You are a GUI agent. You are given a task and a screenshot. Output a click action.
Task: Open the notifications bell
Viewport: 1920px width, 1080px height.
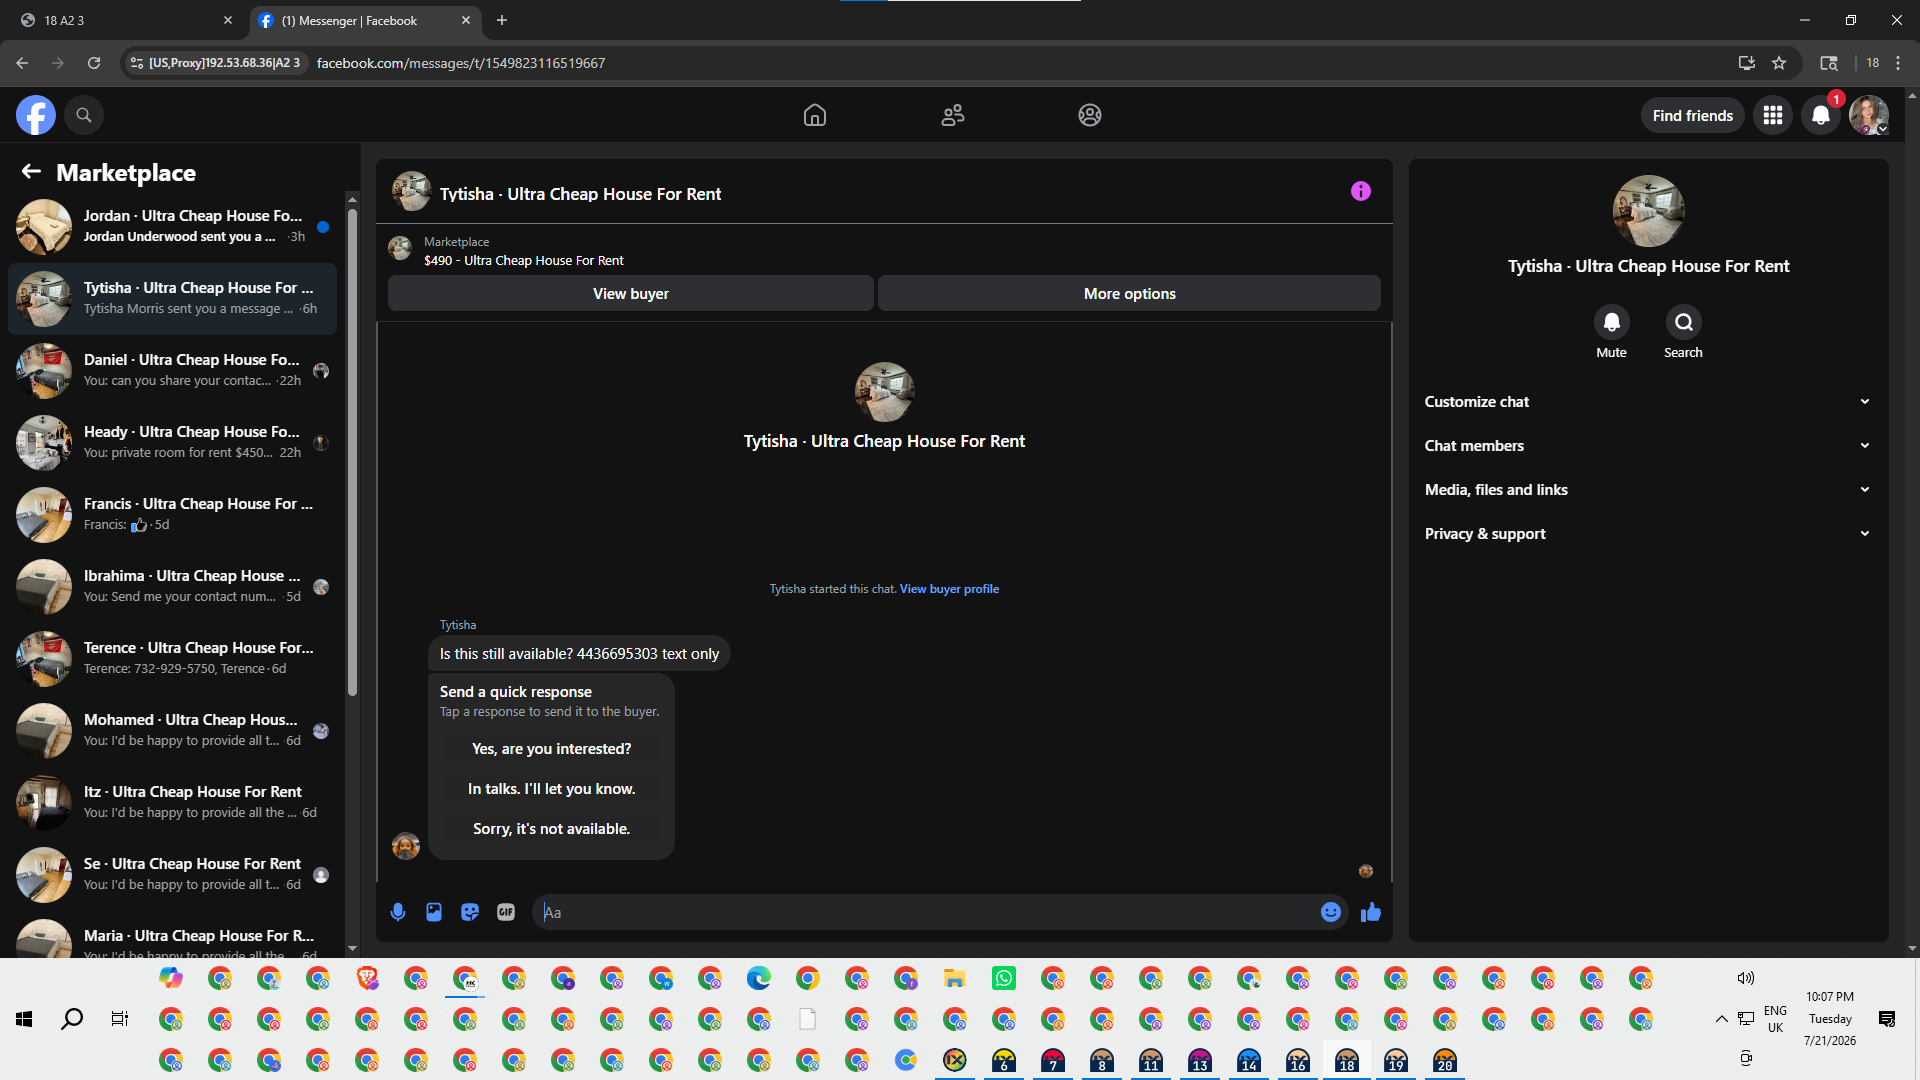[x=1821, y=115]
